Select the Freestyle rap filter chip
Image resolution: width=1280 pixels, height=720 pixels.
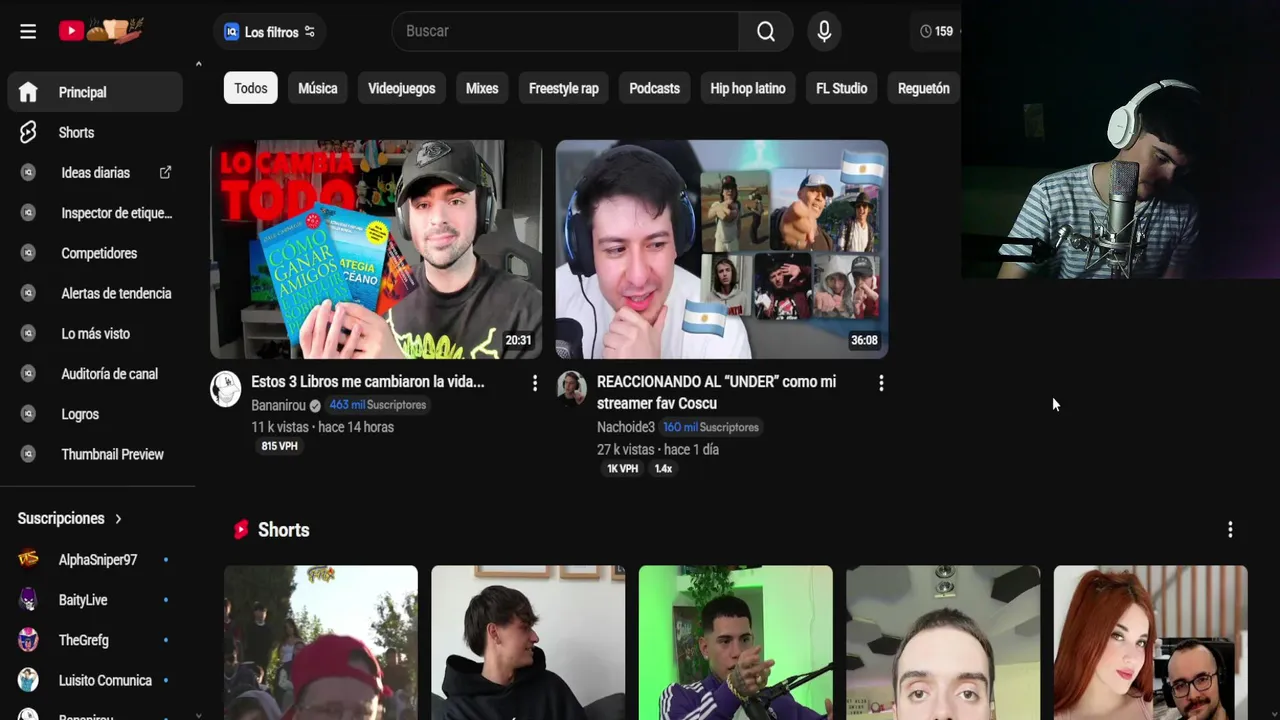(564, 88)
